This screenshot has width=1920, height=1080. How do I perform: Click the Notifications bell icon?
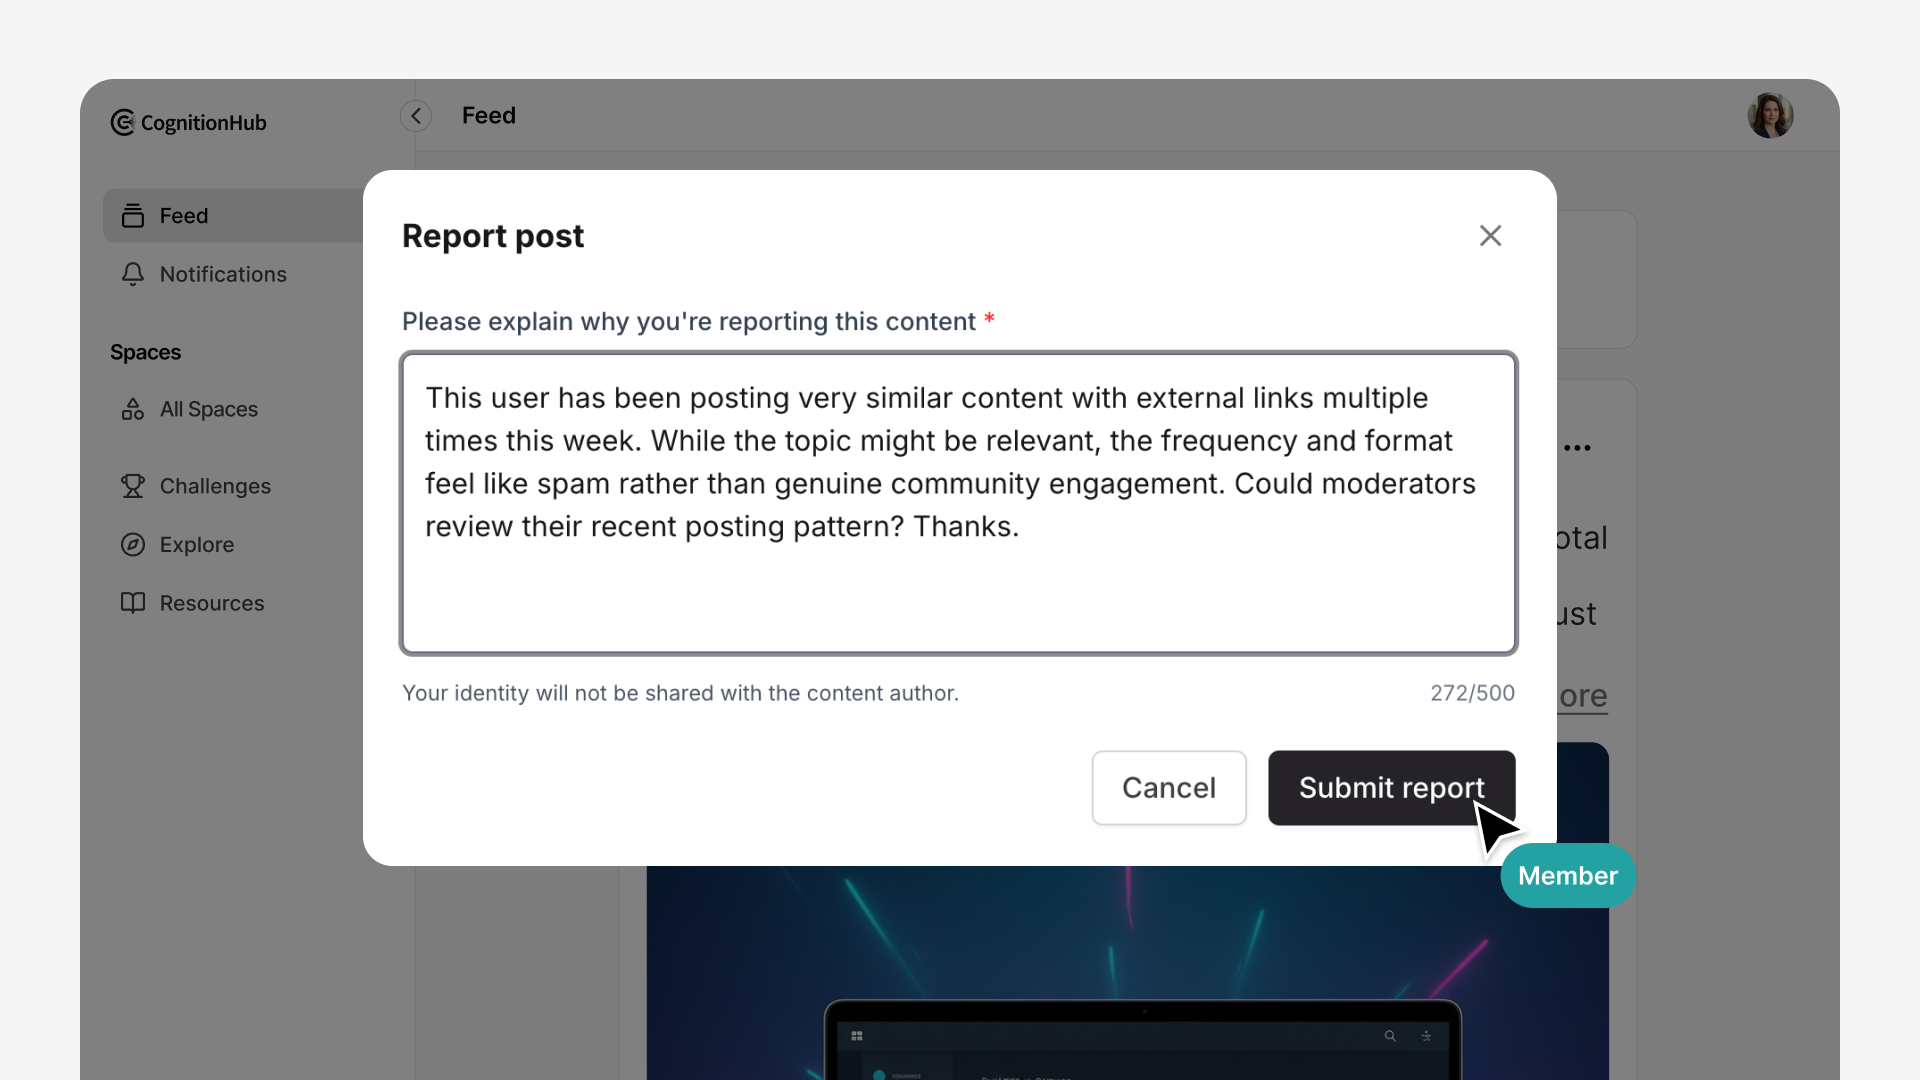pos(133,274)
